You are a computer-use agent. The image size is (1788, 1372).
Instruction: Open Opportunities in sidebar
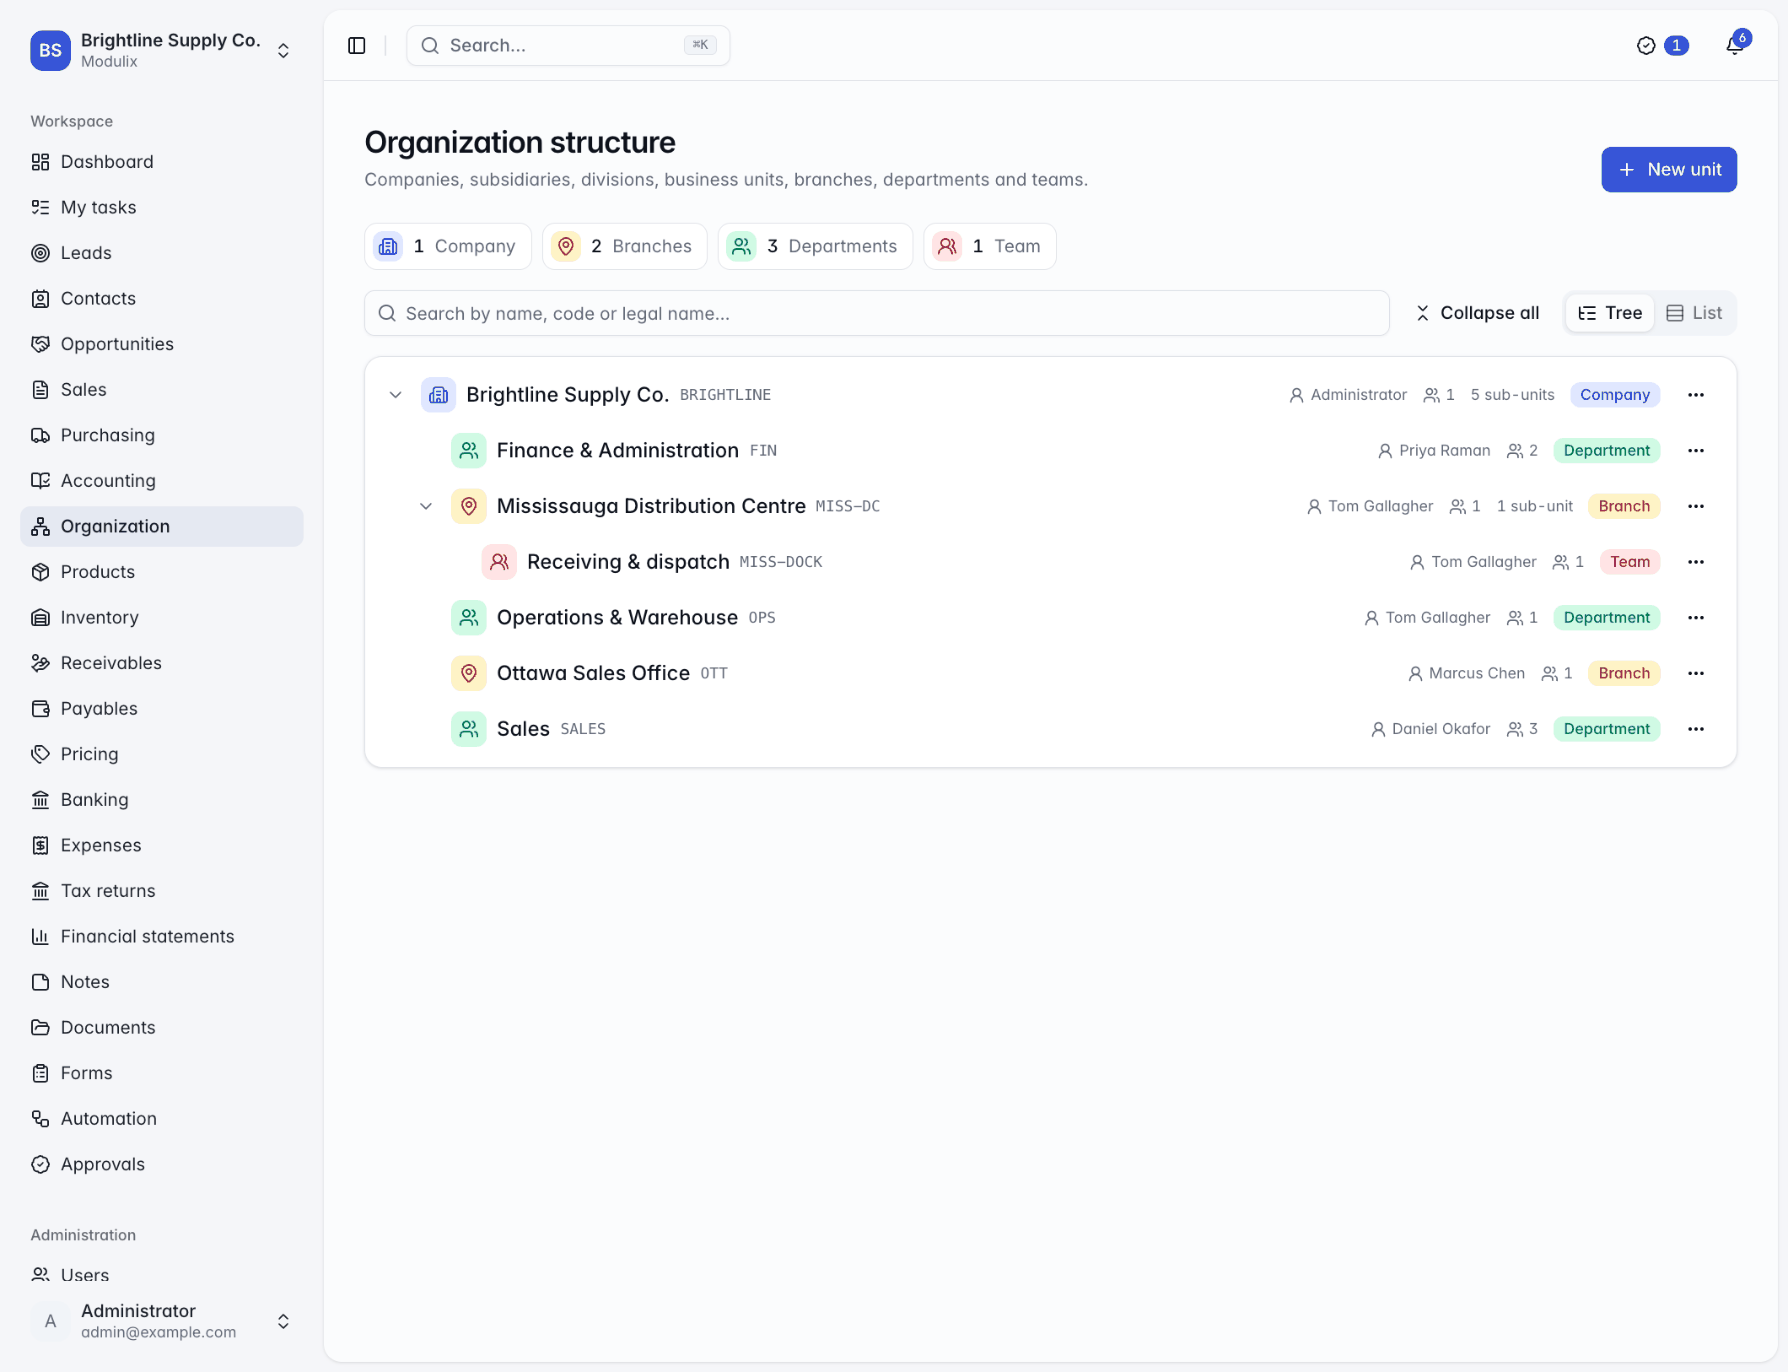point(162,344)
